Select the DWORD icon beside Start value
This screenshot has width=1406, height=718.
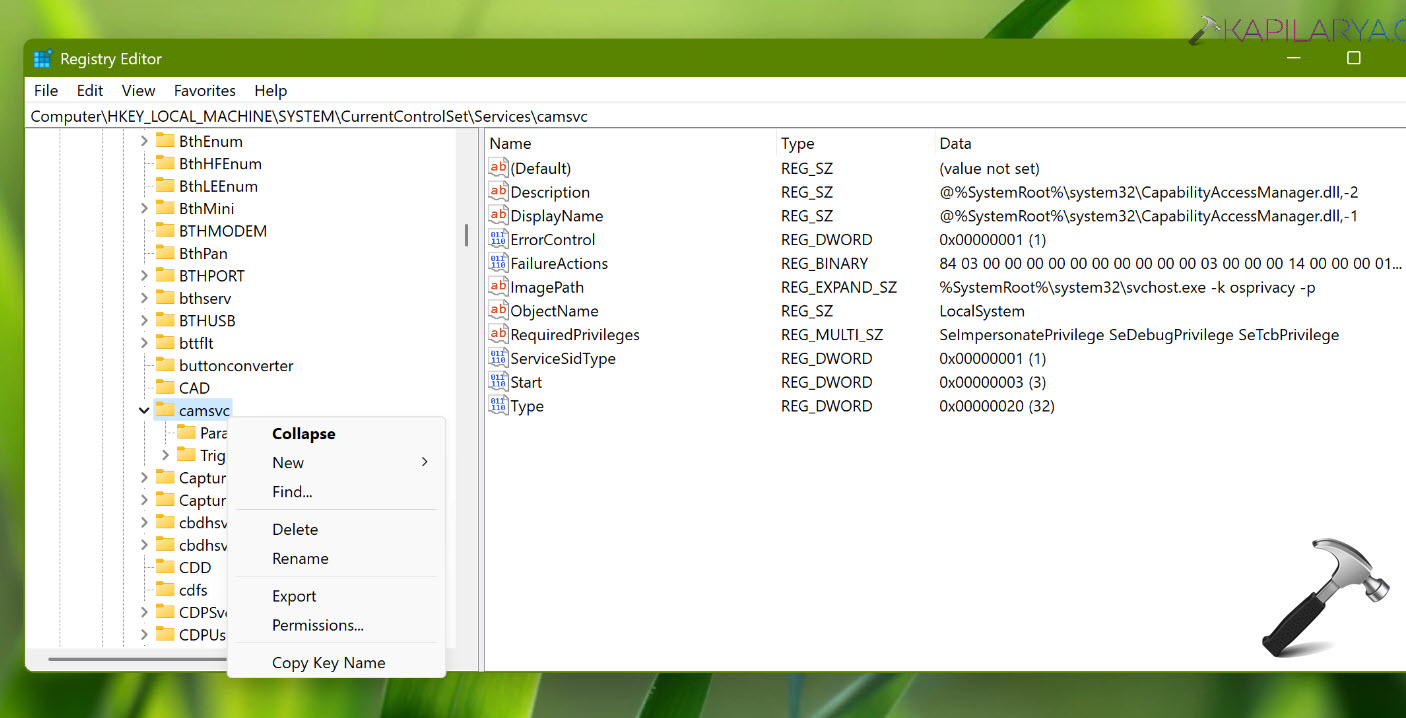498,382
